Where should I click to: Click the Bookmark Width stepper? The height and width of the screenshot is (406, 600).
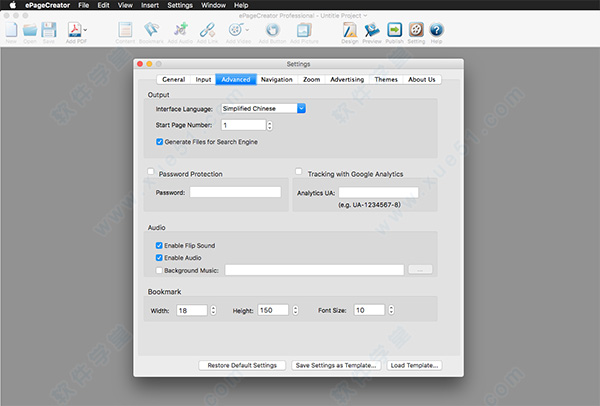pyautogui.click(x=213, y=310)
